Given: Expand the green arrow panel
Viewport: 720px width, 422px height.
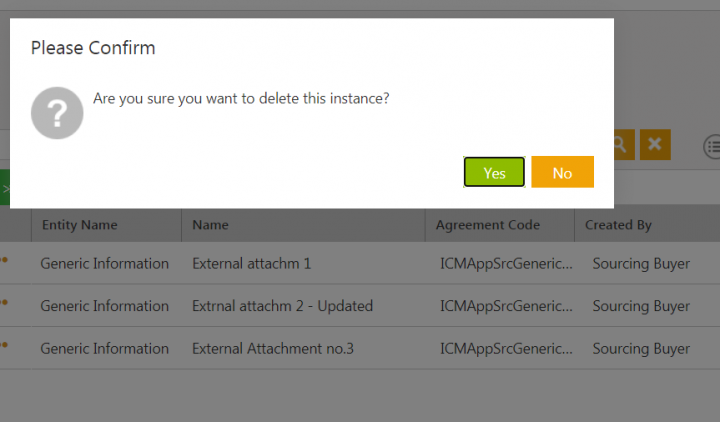Looking at the screenshot, I should click(5, 188).
